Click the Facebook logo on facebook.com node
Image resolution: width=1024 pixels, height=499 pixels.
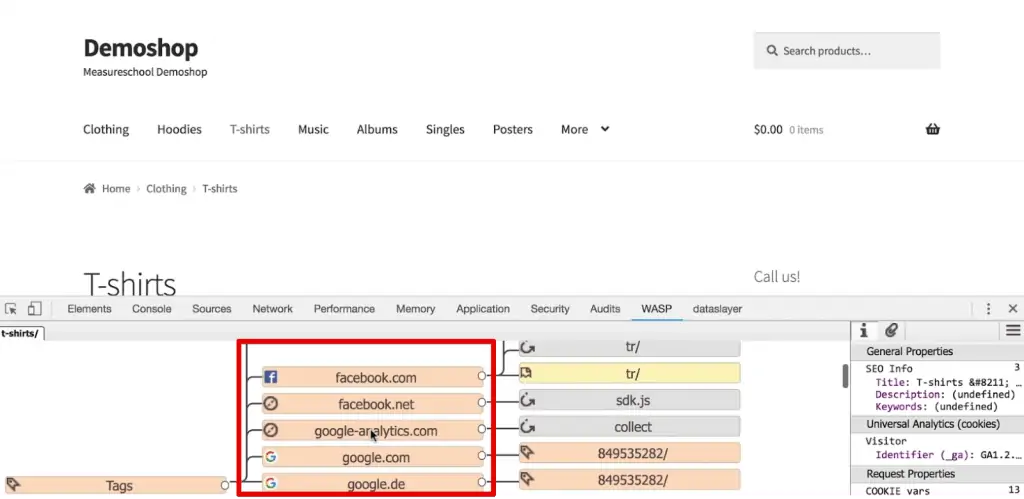(x=271, y=377)
